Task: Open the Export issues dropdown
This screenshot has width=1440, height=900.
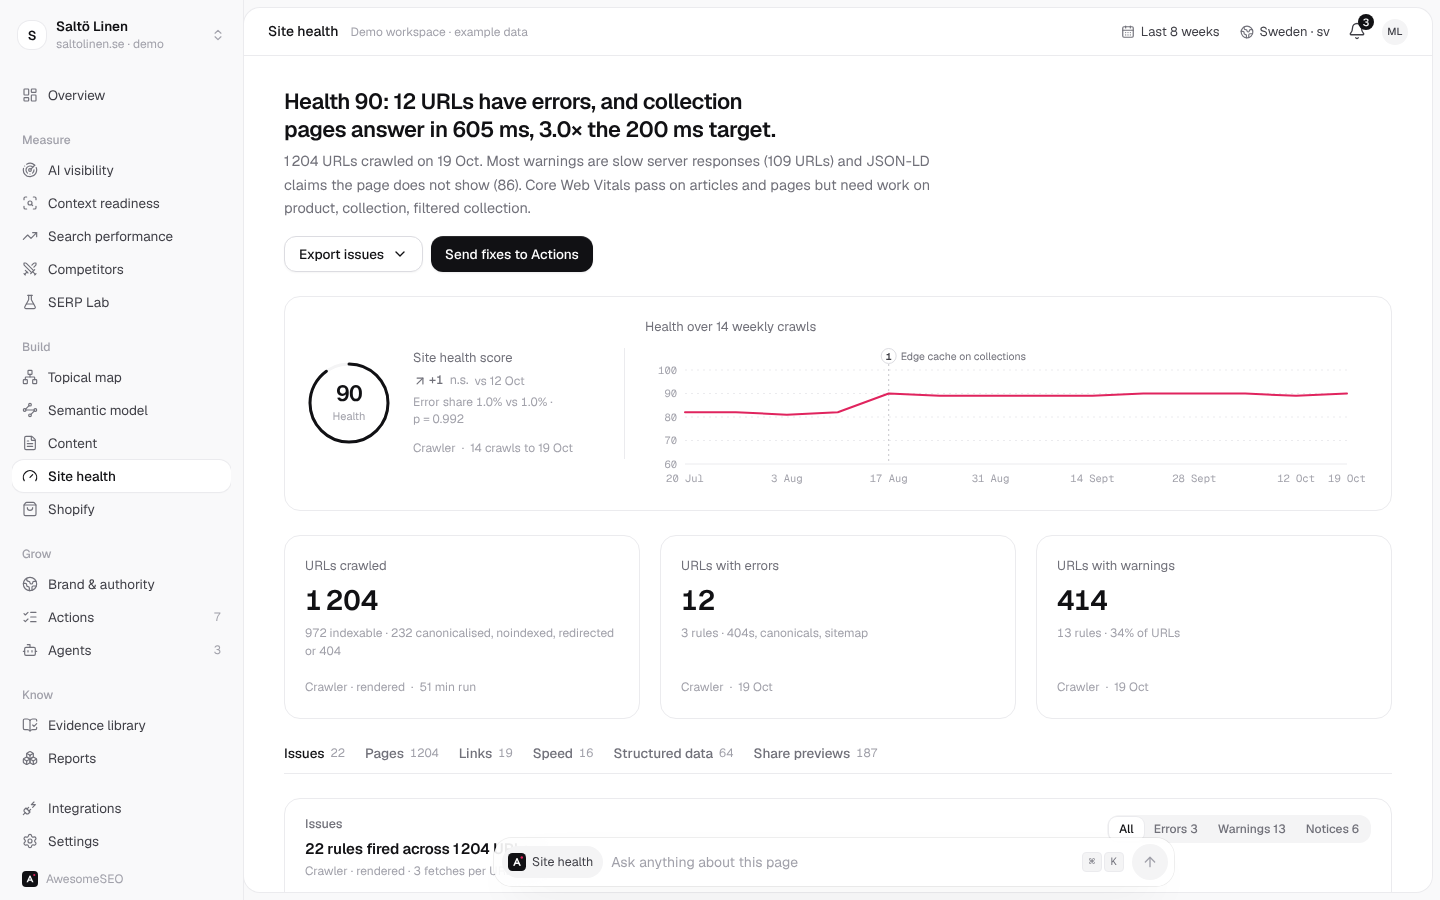Action: pos(353,254)
